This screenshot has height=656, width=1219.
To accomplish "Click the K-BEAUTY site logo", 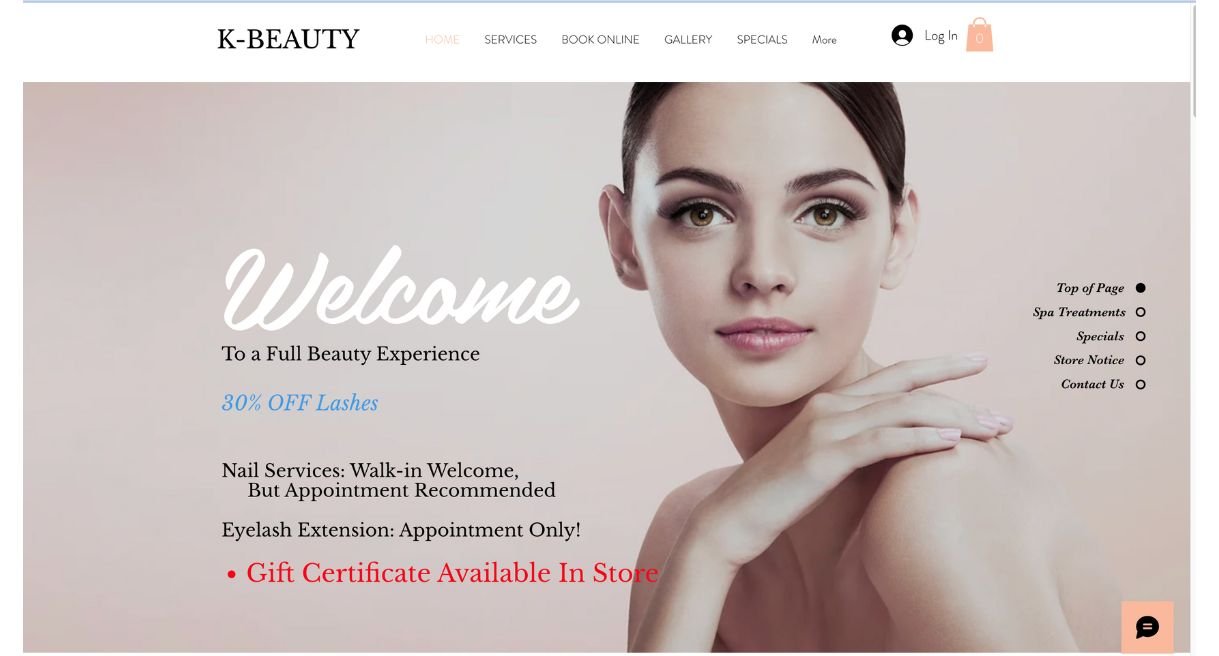I will [x=288, y=39].
